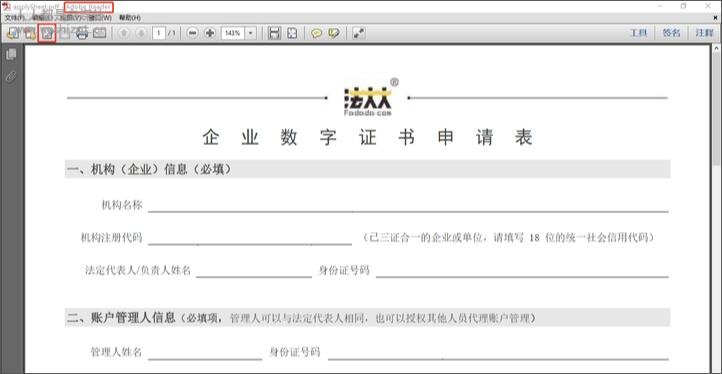
Task: Click the Create PDF online toolbar icon
Action: [x=30, y=33]
